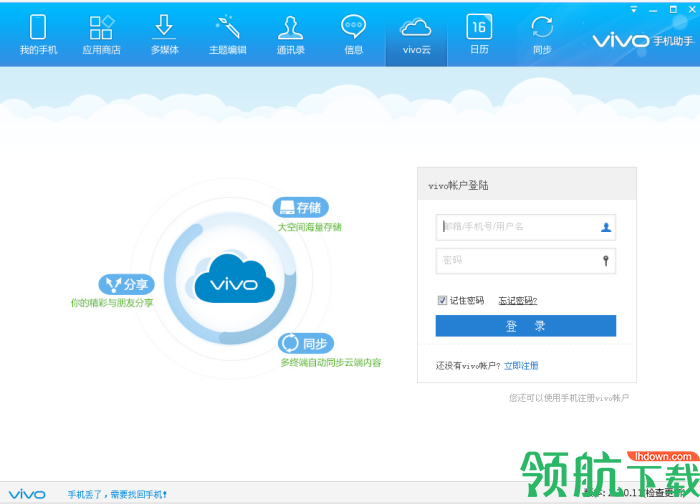Open the 信息 messages section
This screenshot has width=700, height=504.
coord(354,35)
